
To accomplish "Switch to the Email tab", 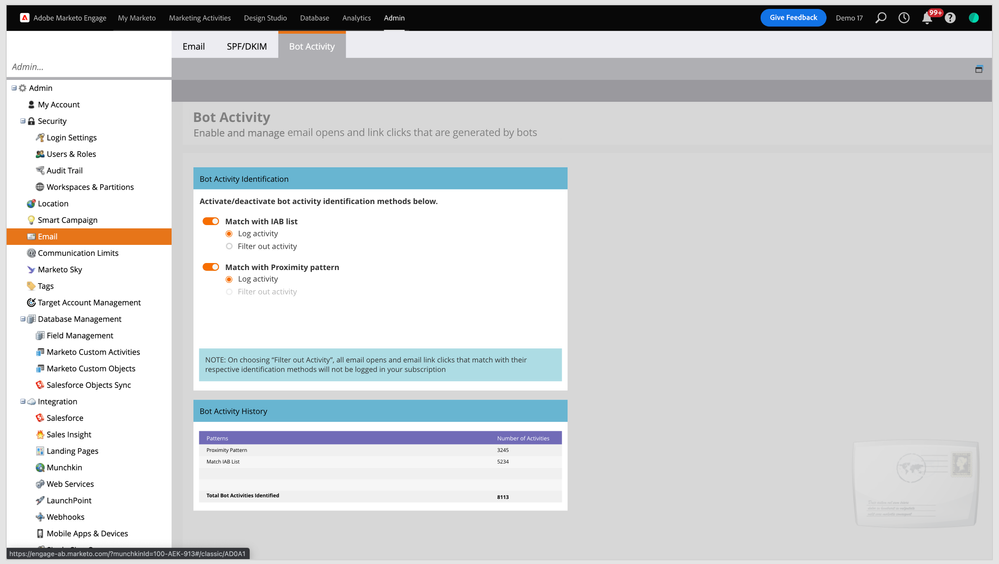I will 194,47.
